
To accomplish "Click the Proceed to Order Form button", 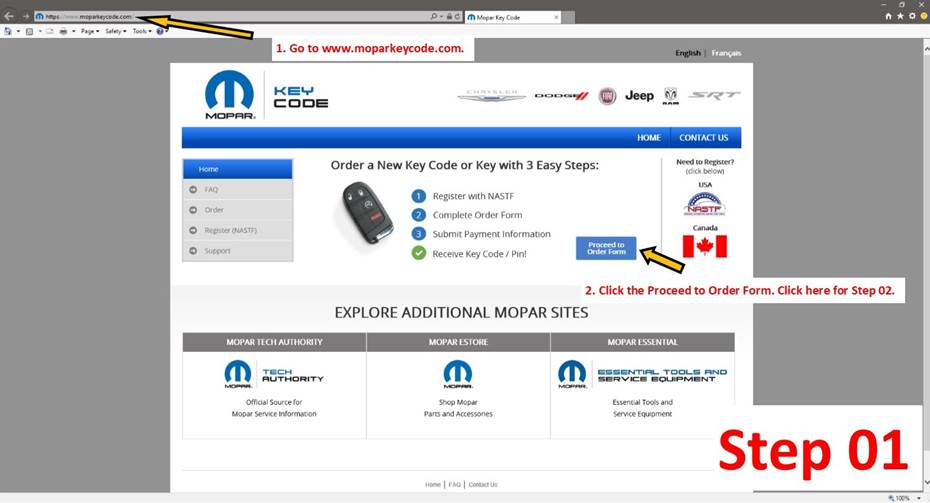I will (x=606, y=248).
